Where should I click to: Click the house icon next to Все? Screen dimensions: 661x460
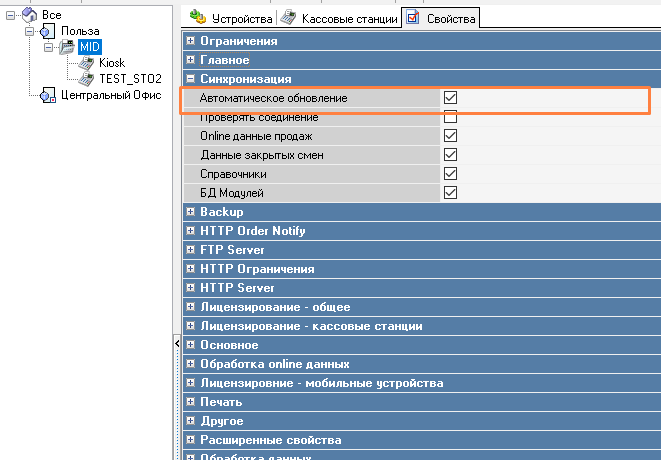coord(30,15)
